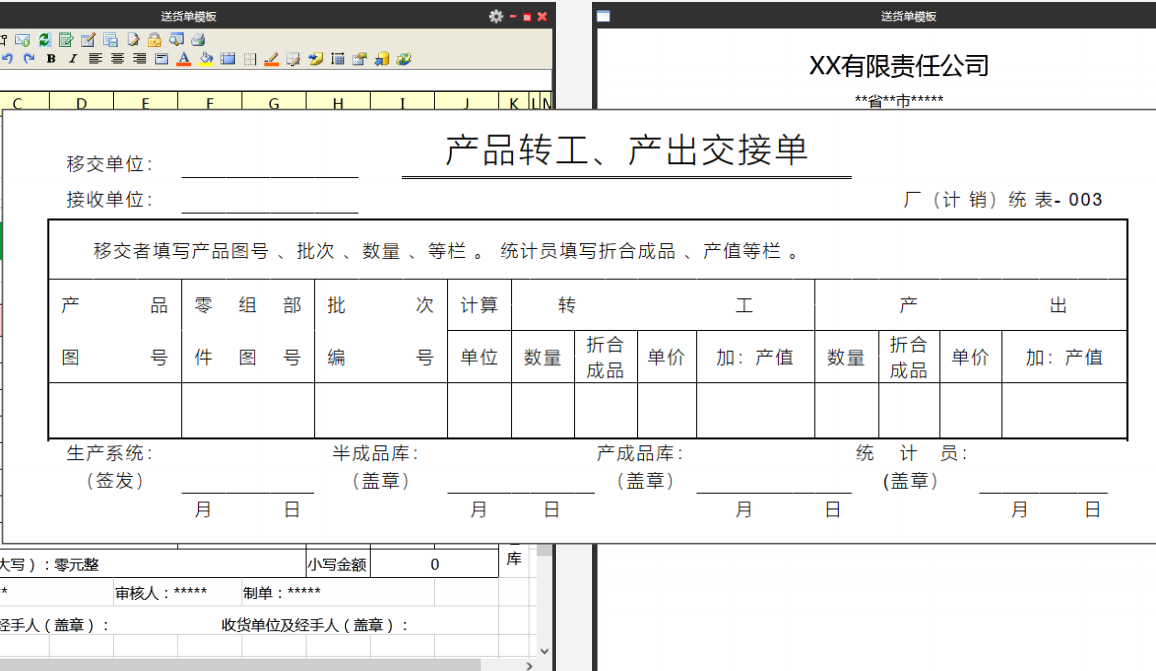This screenshot has width=1156, height=671.
Task: Click horizontal scrollbar right arrow
Action: [529, 665]
